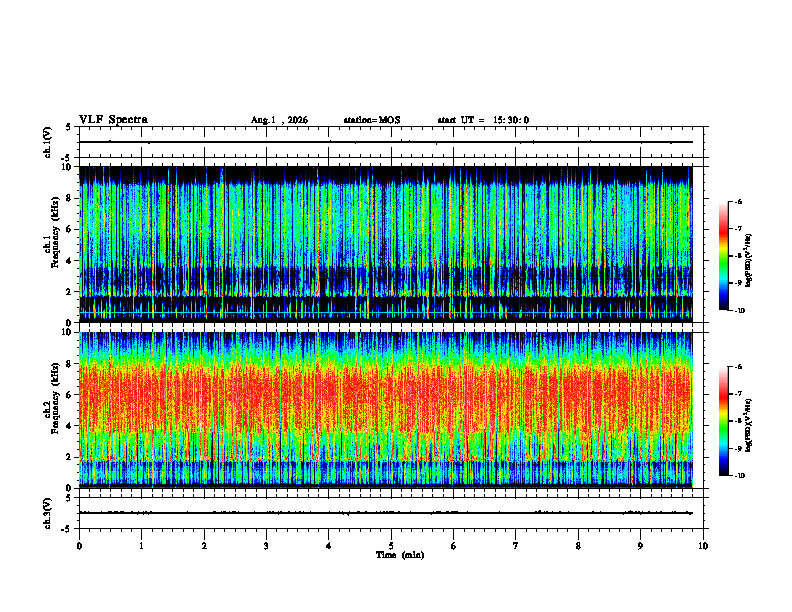Click the ch.2 spectrogram panel
This screenshot has height=612, width=792.
[386, 410]
